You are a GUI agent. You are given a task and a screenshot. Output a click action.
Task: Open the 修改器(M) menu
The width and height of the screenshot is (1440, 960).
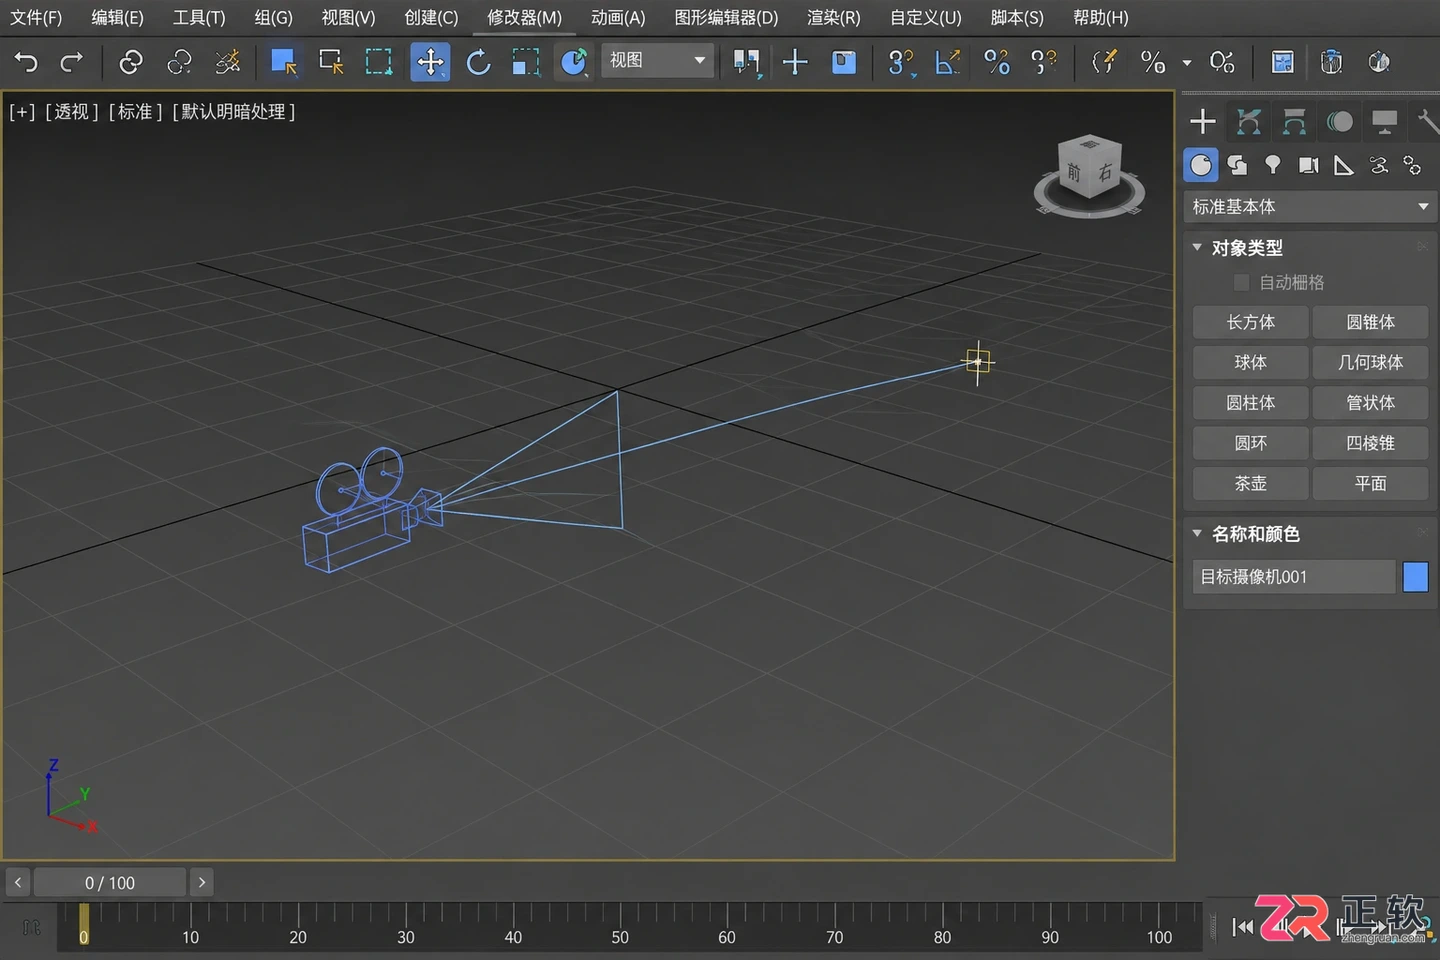(524, 18)
